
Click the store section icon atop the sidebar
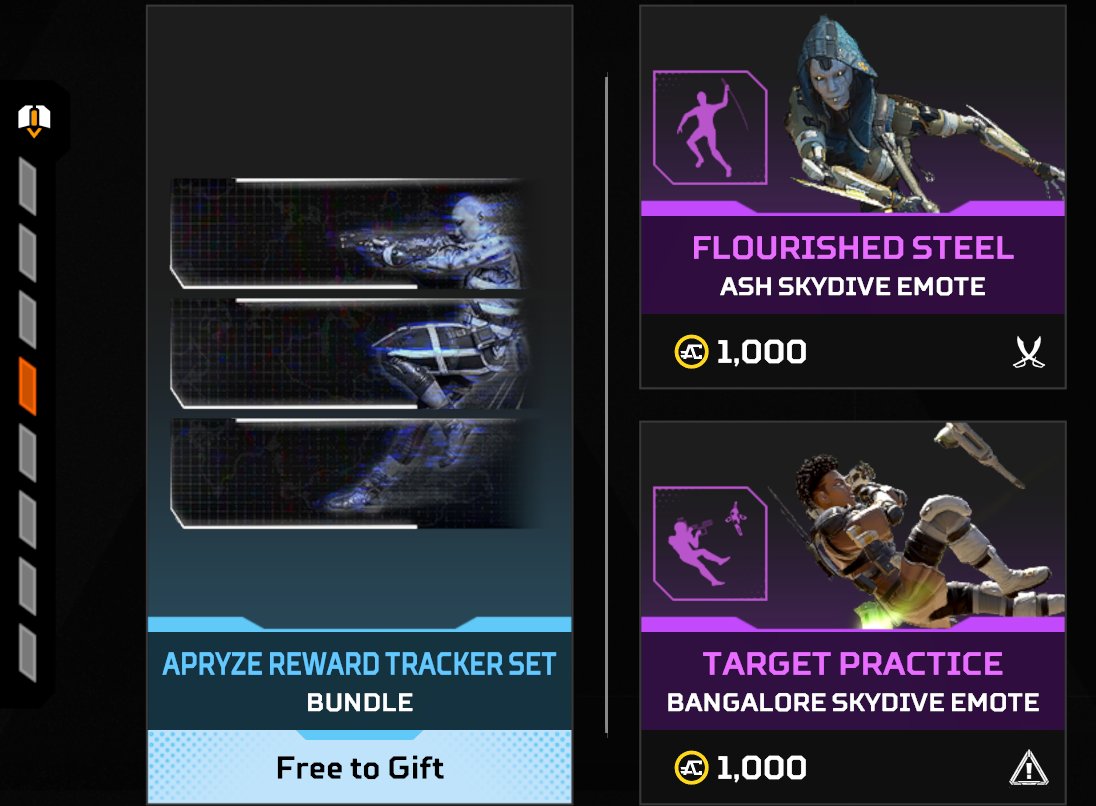pyautogui.click(x=34, y=120)
